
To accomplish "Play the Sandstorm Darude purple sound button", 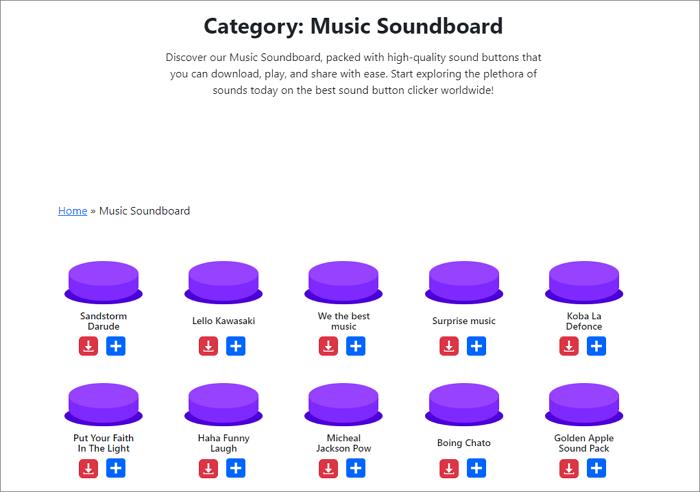I will pos(103,280).
